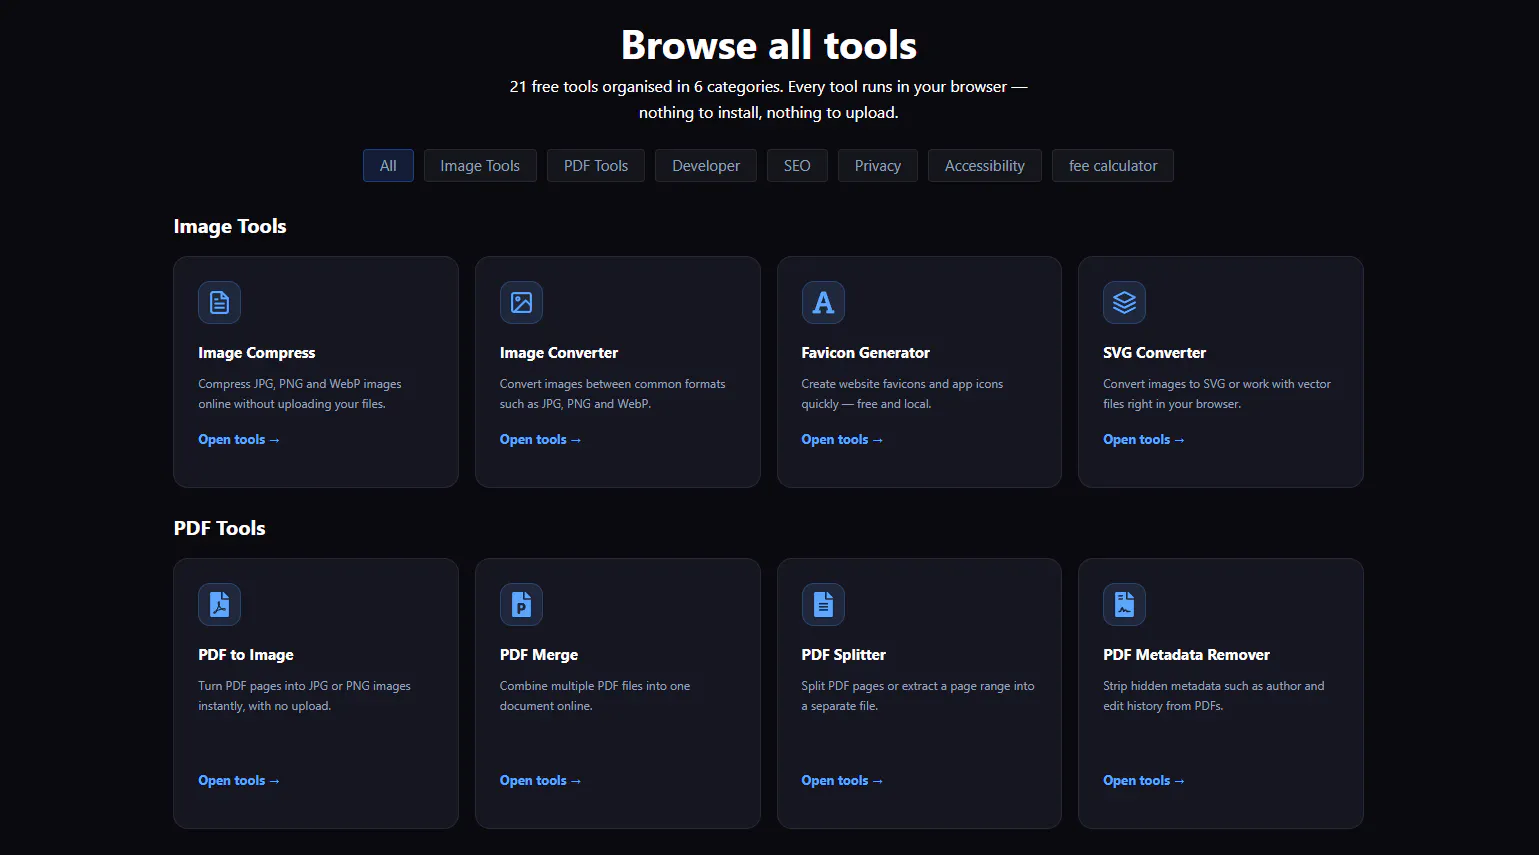The image size is (1539, 855).
Task: Click the PDF Merge document icon
Action: click(x=521, y=604)
